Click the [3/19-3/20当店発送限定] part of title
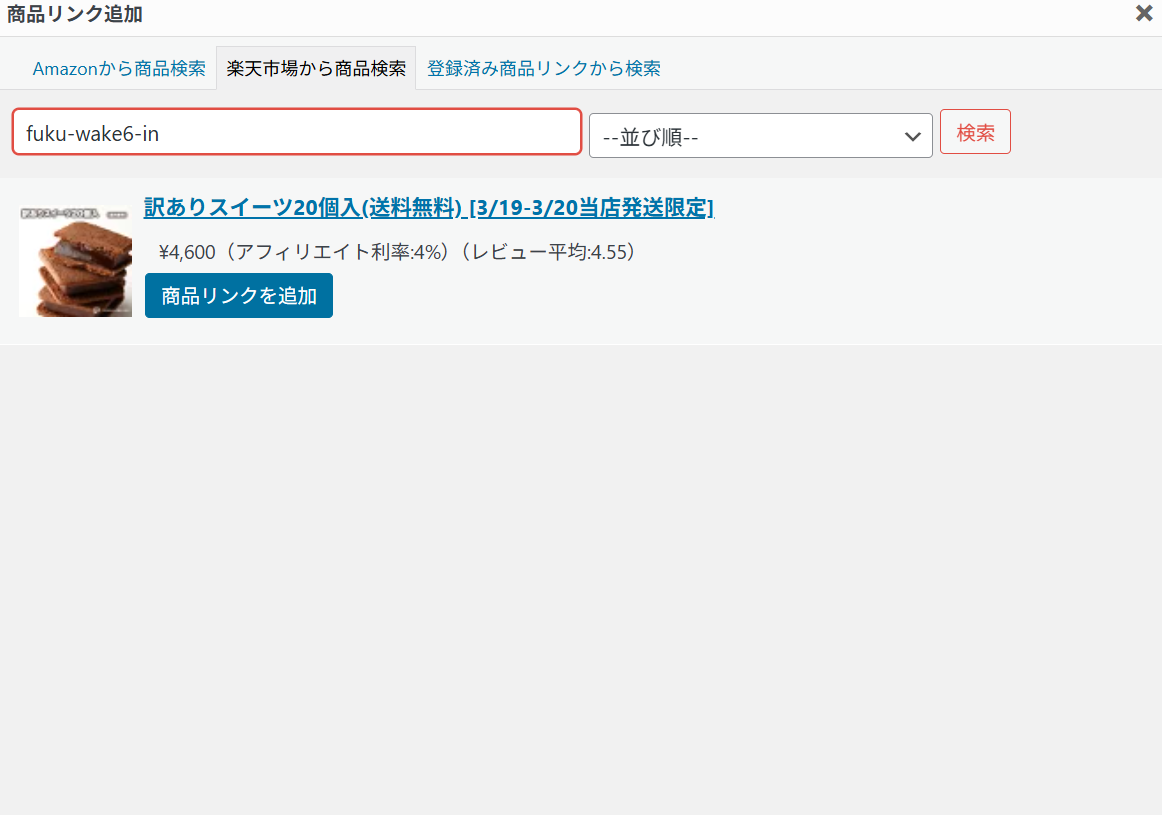The width and height of the screenshot is (1162, 815). (591, 208)
